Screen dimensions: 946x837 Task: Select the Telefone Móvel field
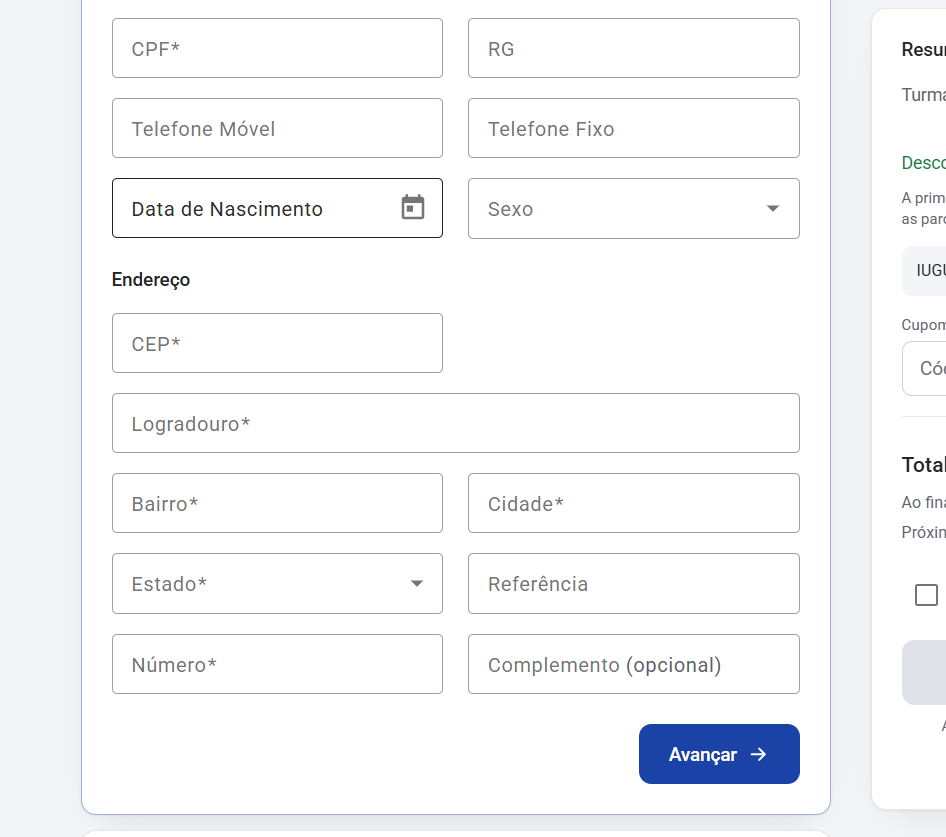(278, 128)
